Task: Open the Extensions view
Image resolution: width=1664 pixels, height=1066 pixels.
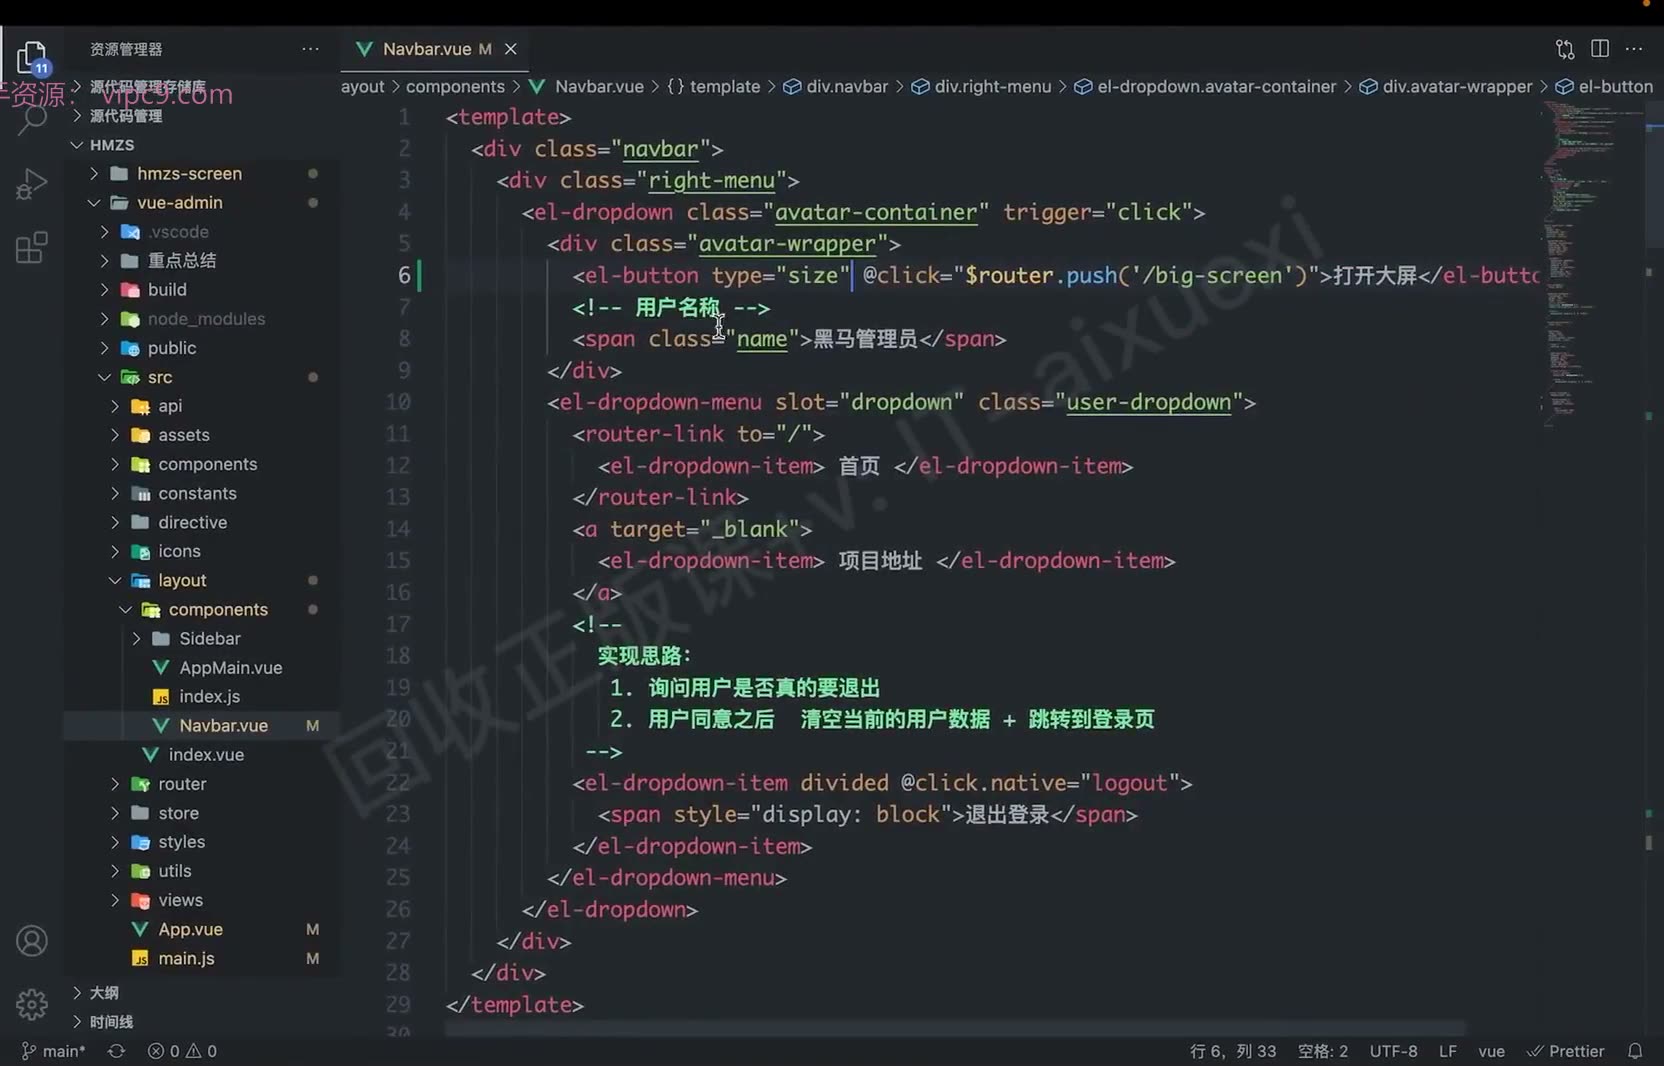Action: coord(32,247)
